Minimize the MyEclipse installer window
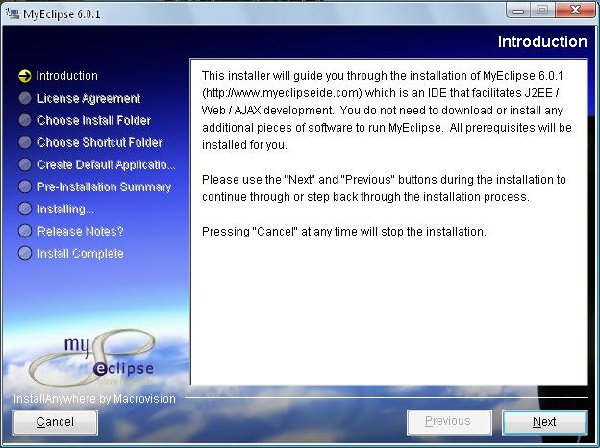The height and width of the screenshot is (448, 600). [x=518, y=10]
